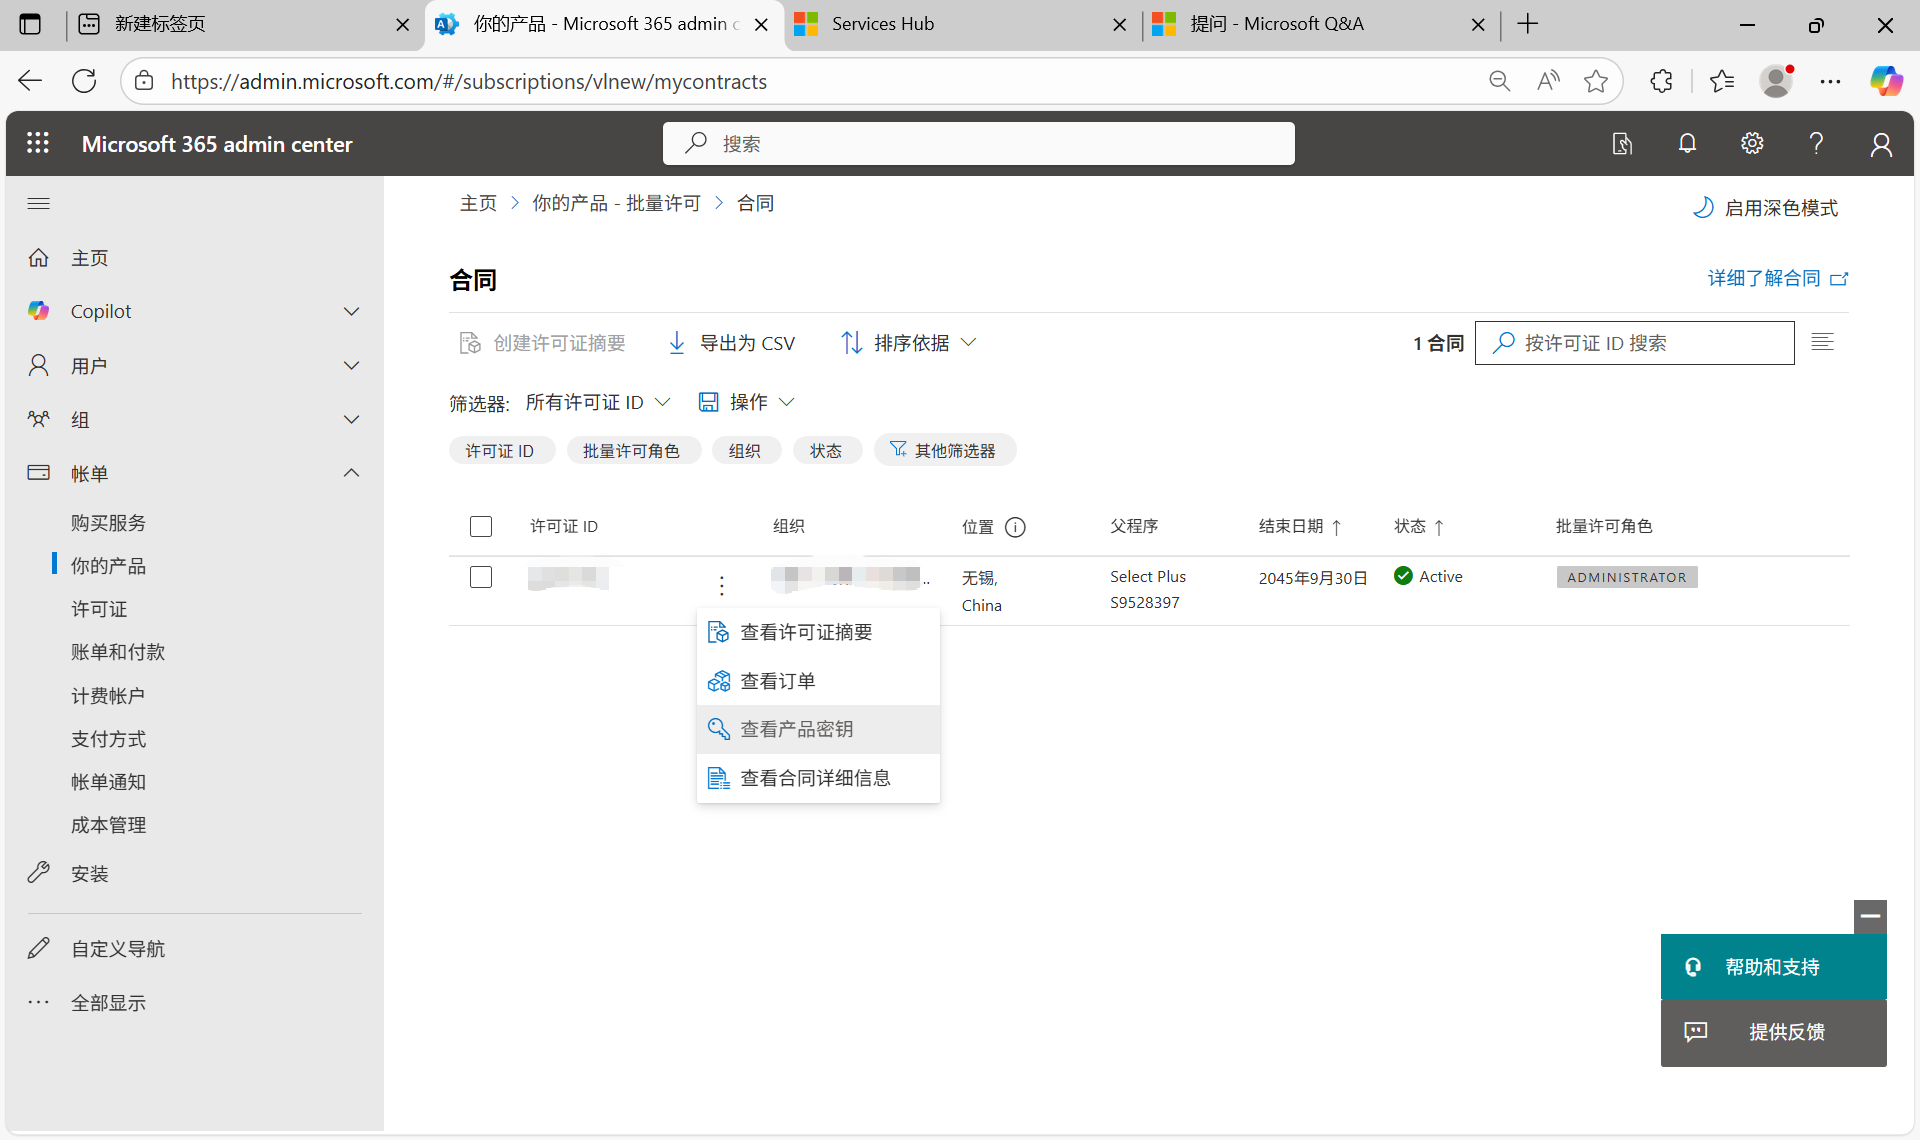Open the 详细了解合同 link
Screen dimensions: 1920x1140
[1778, 278]
